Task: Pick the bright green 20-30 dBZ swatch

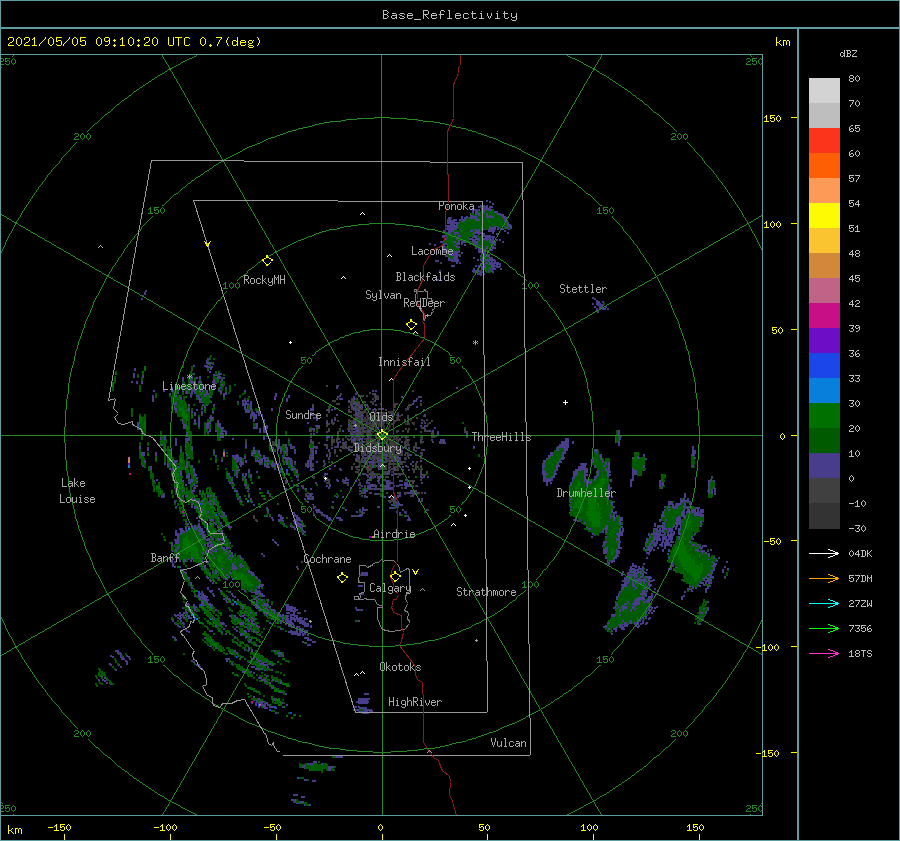Action: [x=824, y=416]
